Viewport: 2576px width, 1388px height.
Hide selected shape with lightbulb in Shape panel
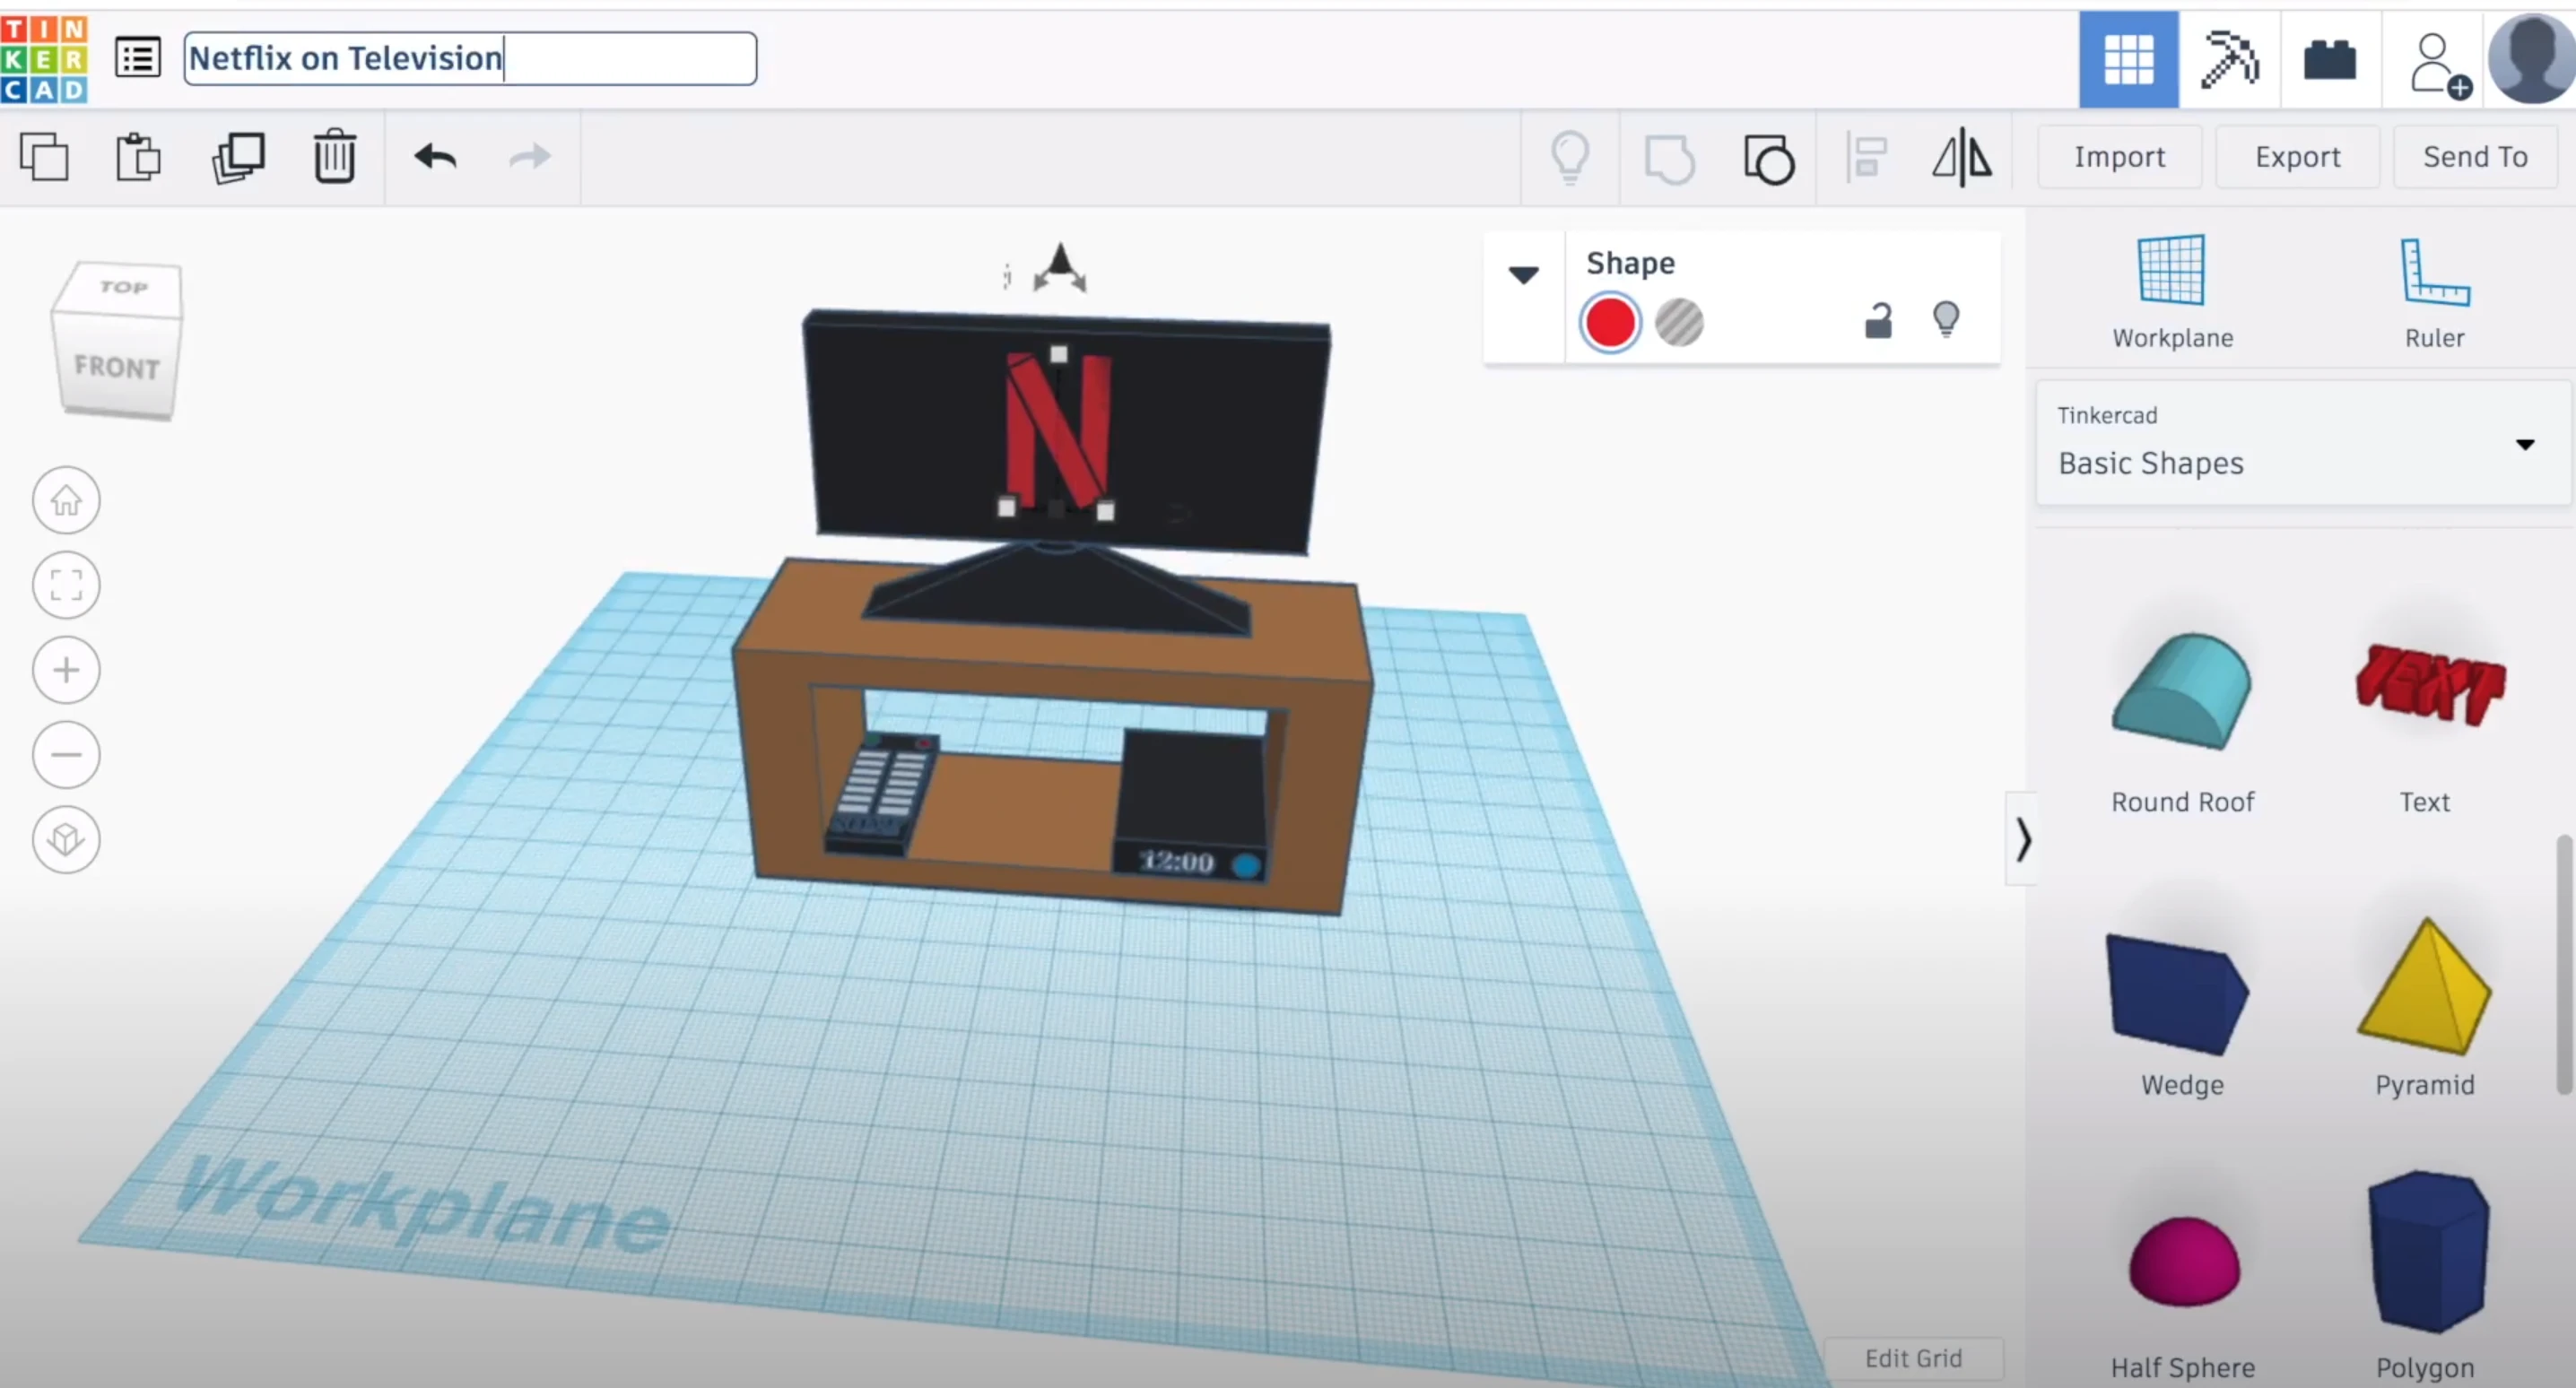tap(1946, 321)
